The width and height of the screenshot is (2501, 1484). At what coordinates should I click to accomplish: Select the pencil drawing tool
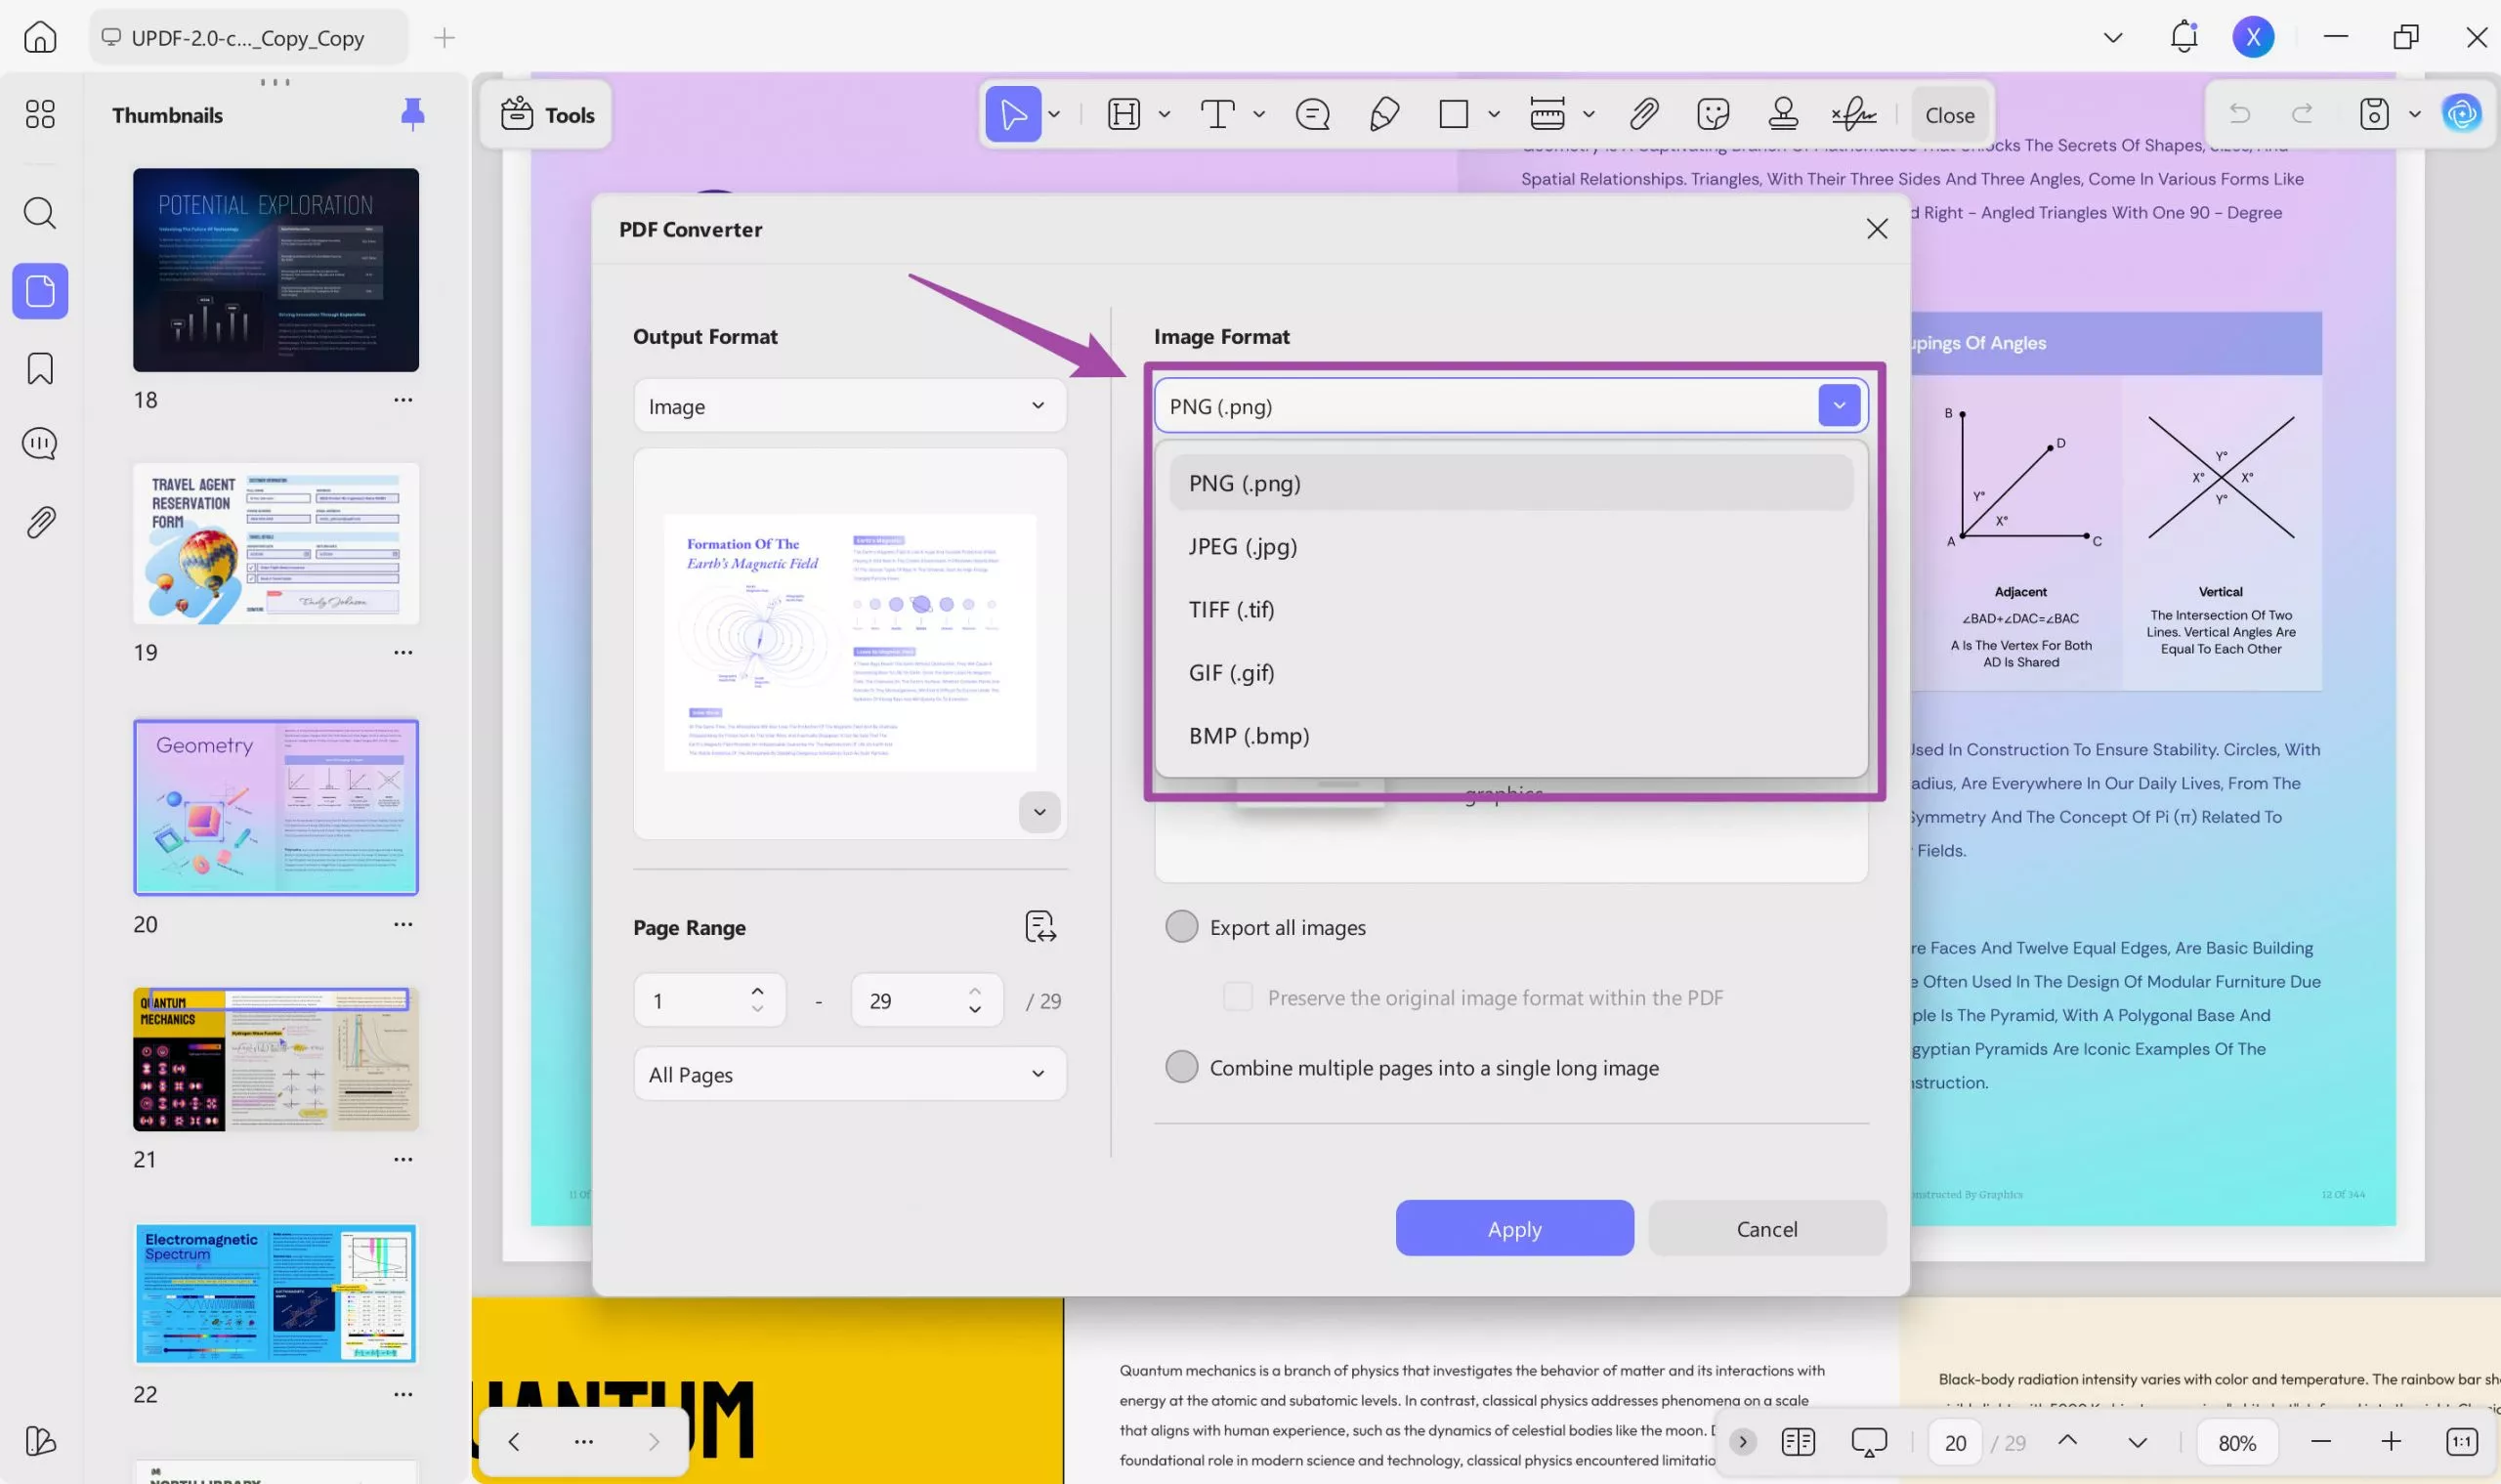1384,114
